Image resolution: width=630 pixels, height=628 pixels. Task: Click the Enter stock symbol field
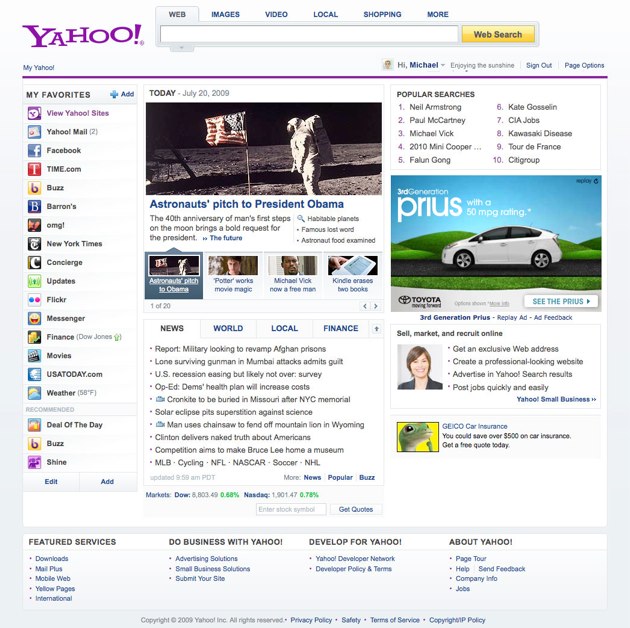pyautogui.click(x=291, y=509)
